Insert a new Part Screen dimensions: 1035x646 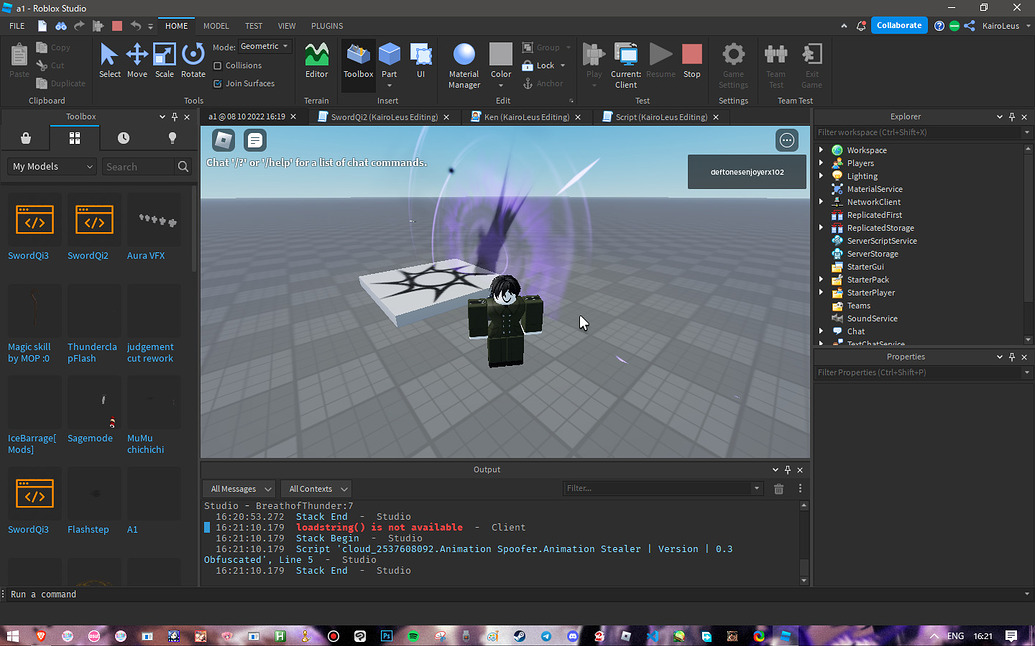(x=389, y=60)
